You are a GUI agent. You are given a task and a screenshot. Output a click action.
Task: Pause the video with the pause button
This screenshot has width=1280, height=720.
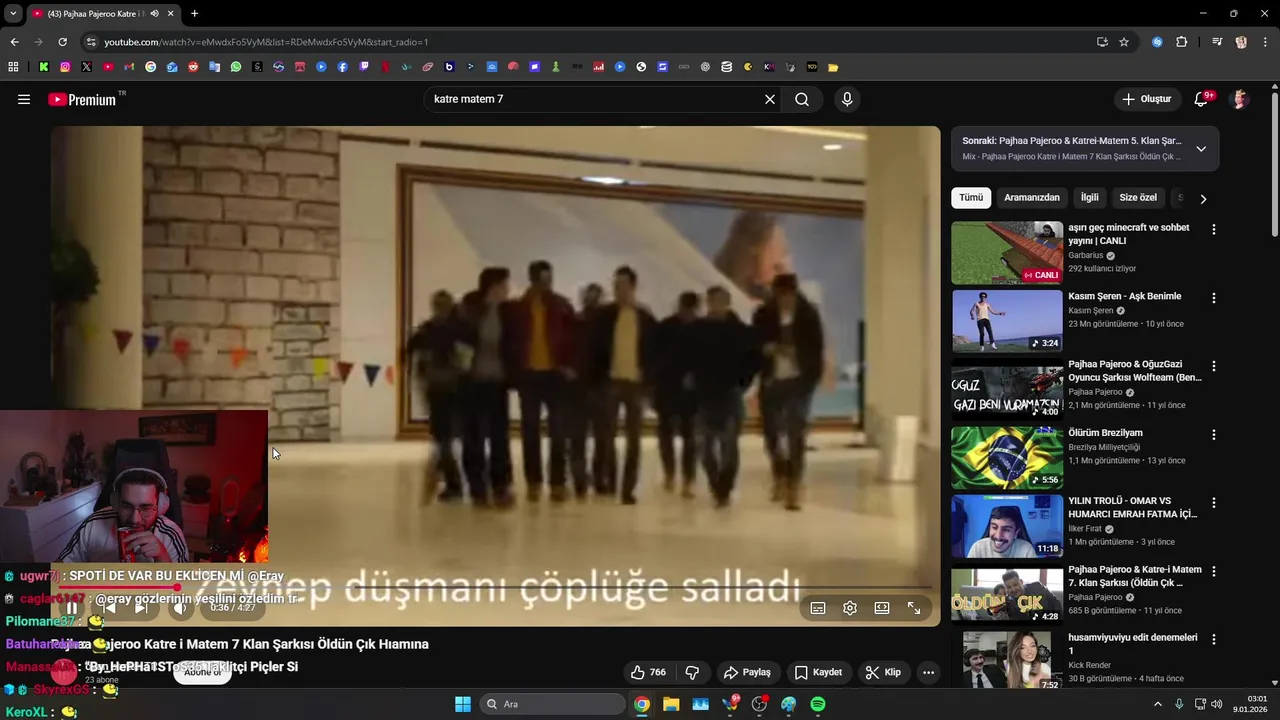click(x=72, y=608)
